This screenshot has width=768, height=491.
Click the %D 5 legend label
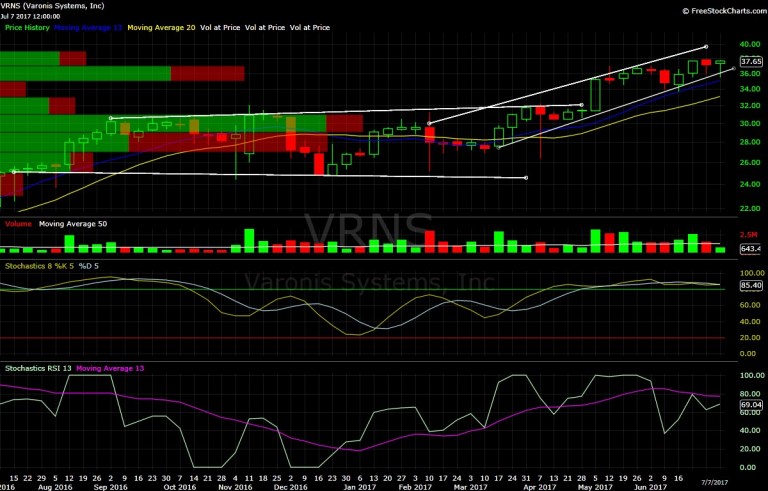[x=89, y=266]
